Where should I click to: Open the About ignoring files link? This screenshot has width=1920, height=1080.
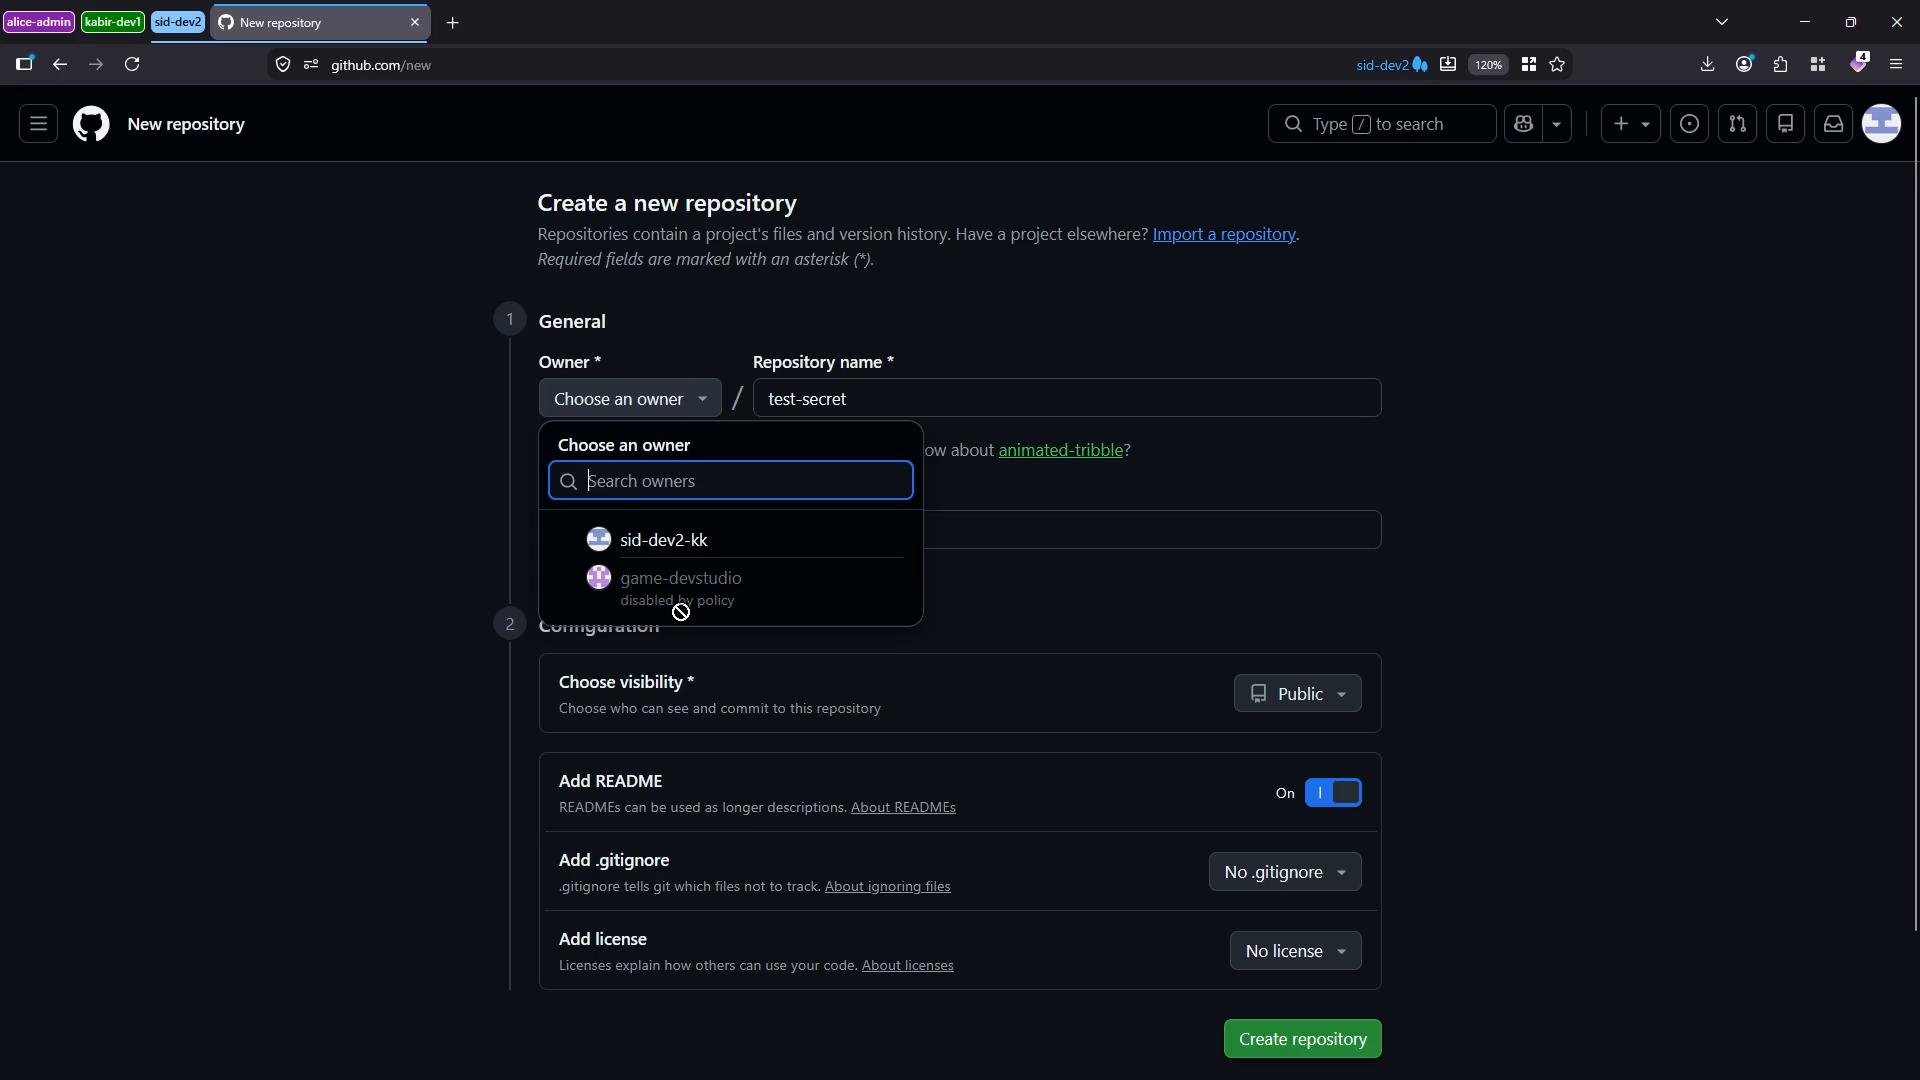[x=887, y=886]
